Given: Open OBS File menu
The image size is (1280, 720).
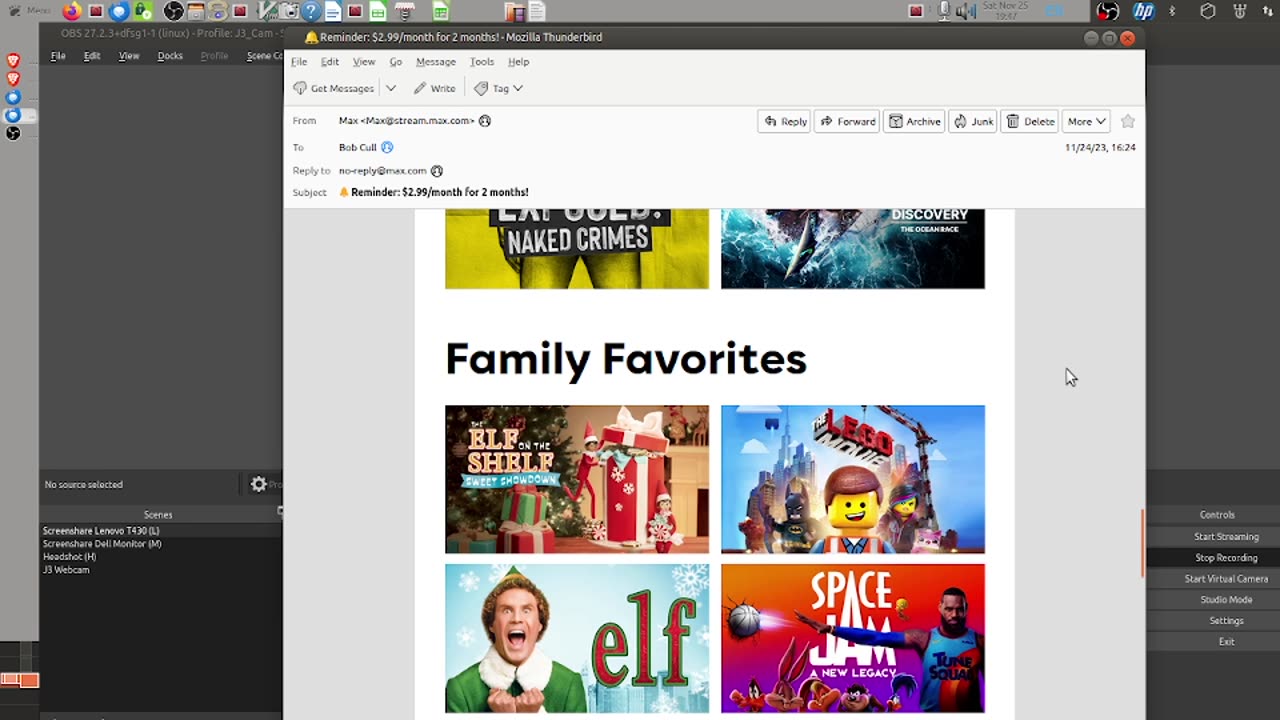Looking at the screenshot, I should (x=58, y=56).
